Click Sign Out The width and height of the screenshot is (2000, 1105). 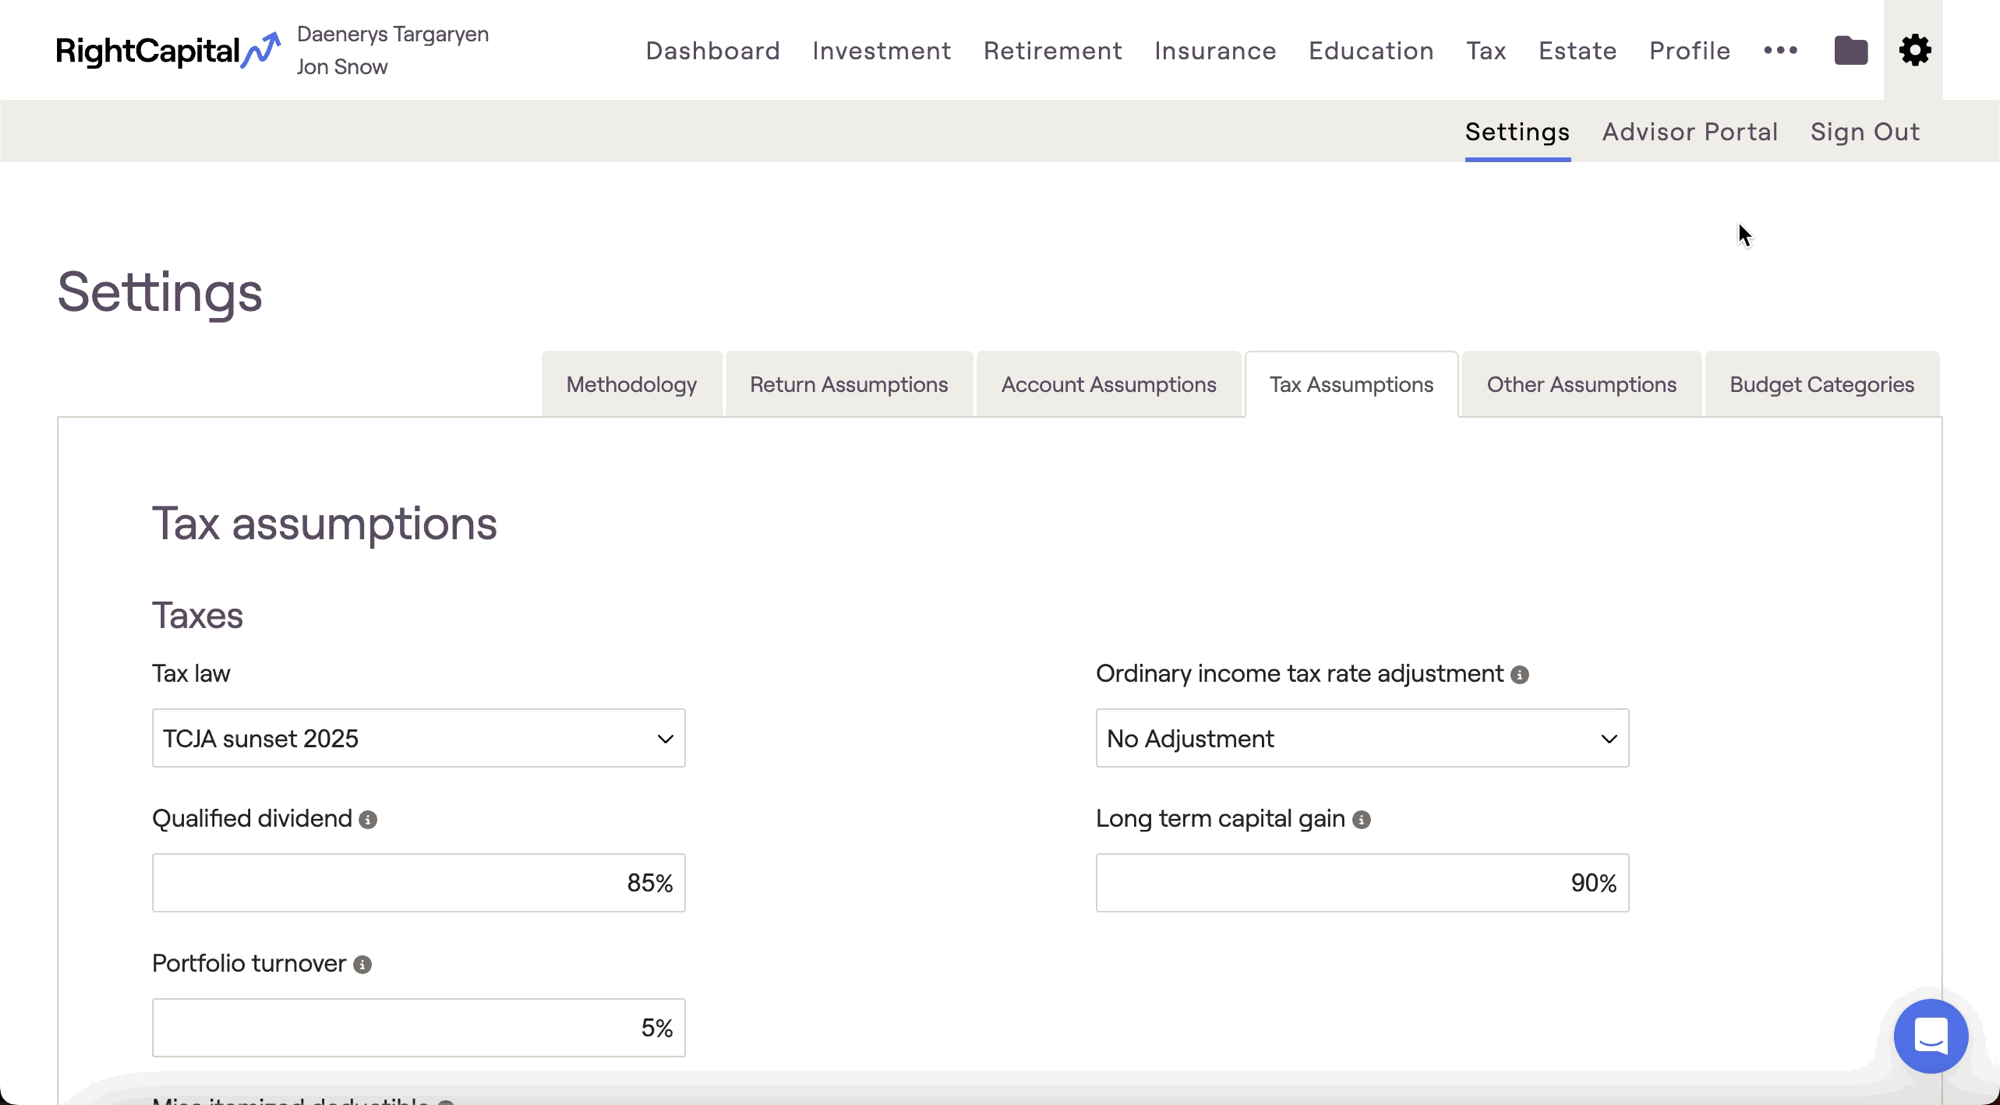pos(1864,132)
